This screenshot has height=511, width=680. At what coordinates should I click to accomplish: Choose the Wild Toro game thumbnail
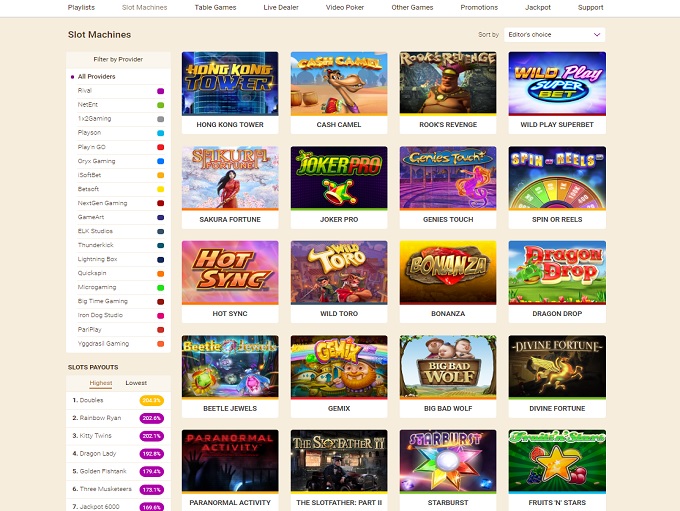(x=339, y=272)
